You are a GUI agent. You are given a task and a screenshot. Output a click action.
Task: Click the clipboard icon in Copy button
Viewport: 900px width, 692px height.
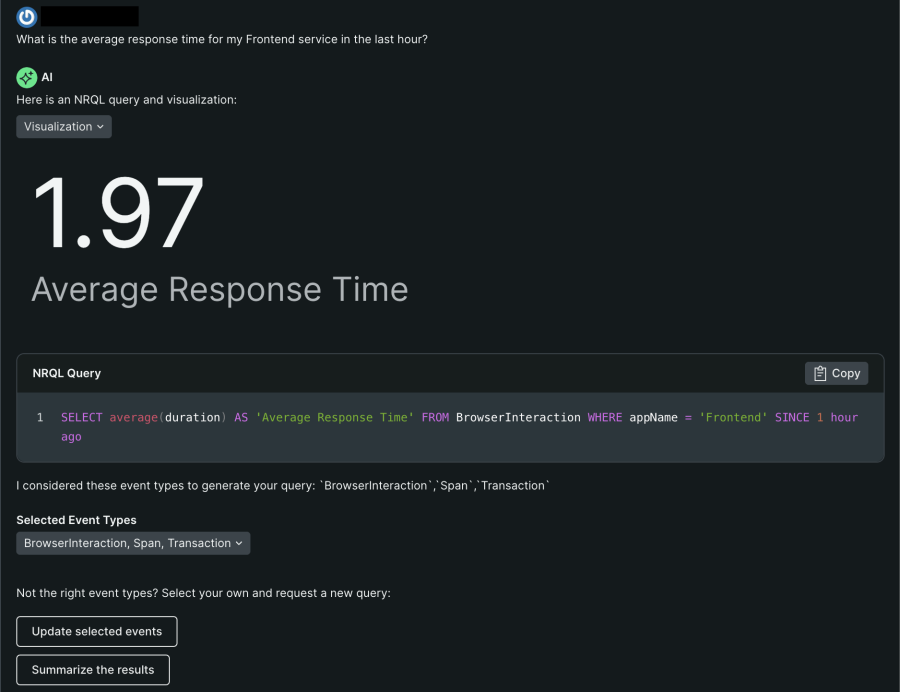[819, 373]
